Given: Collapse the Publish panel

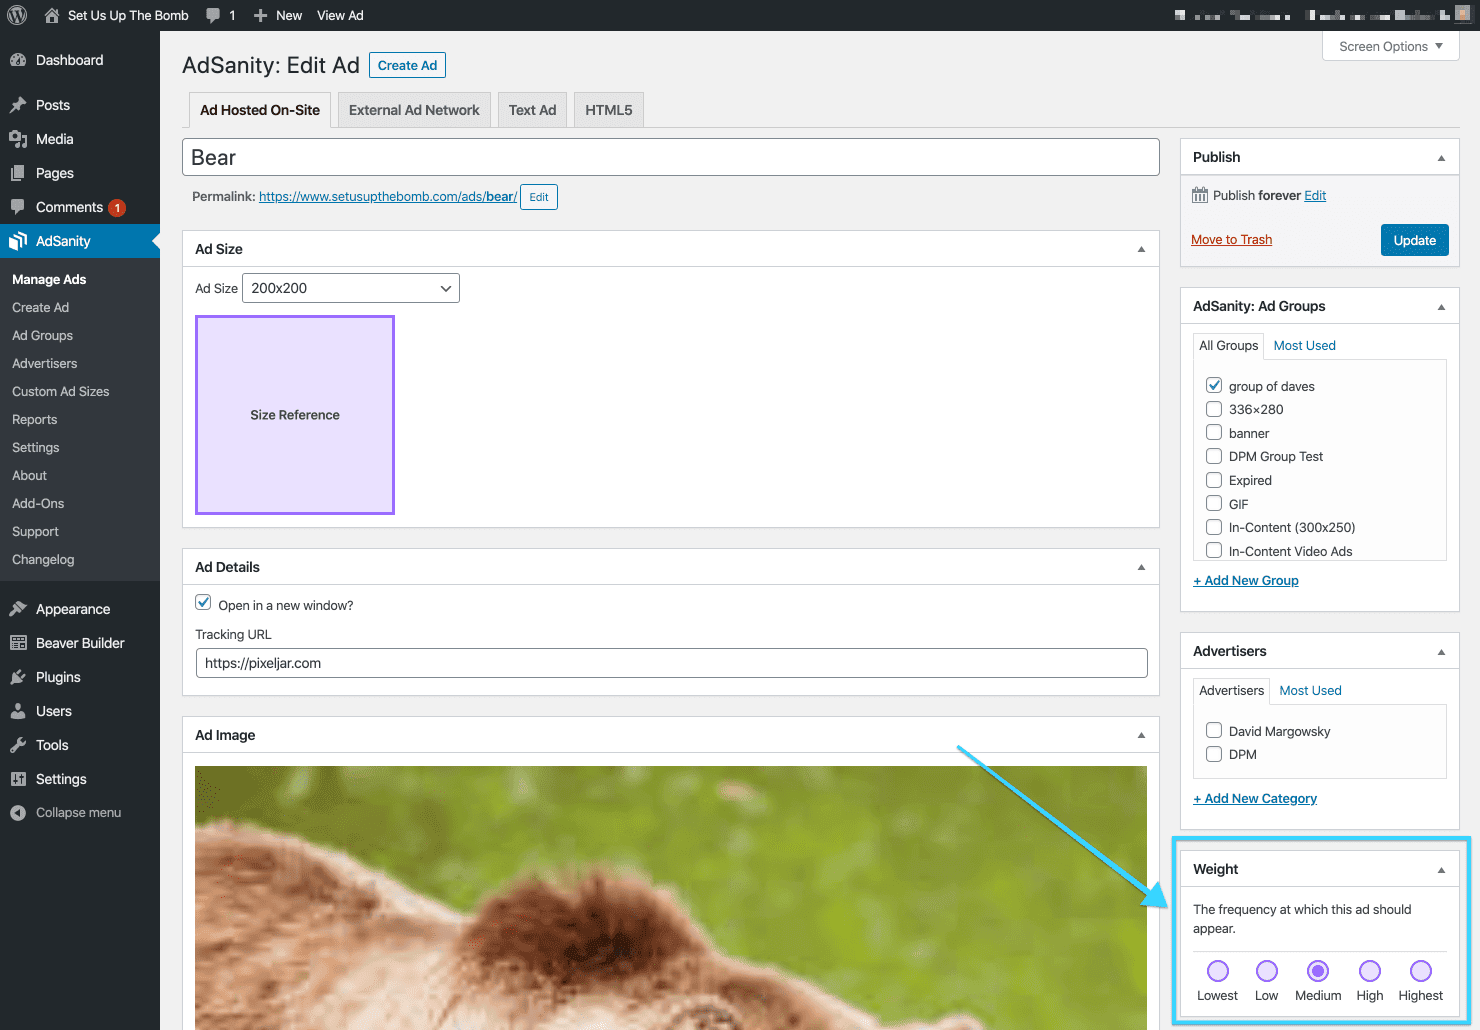Looking at the screenshot, I should [x=1441, y=157].
